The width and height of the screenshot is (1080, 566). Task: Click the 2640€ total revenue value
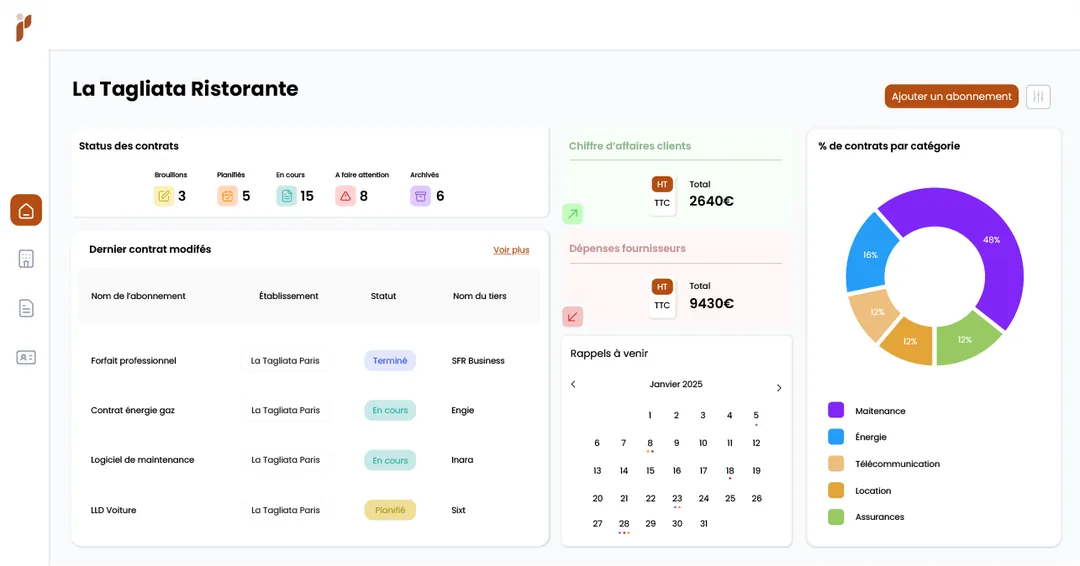point(712,201)
